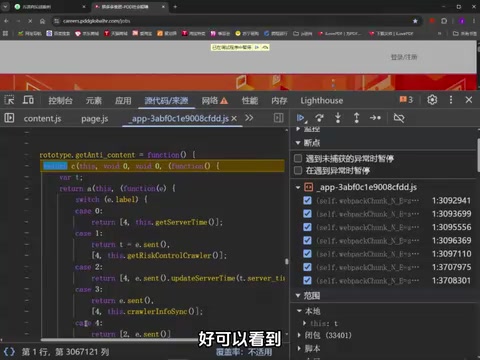Click the code editor vertical scrollbar thumb

287,261
